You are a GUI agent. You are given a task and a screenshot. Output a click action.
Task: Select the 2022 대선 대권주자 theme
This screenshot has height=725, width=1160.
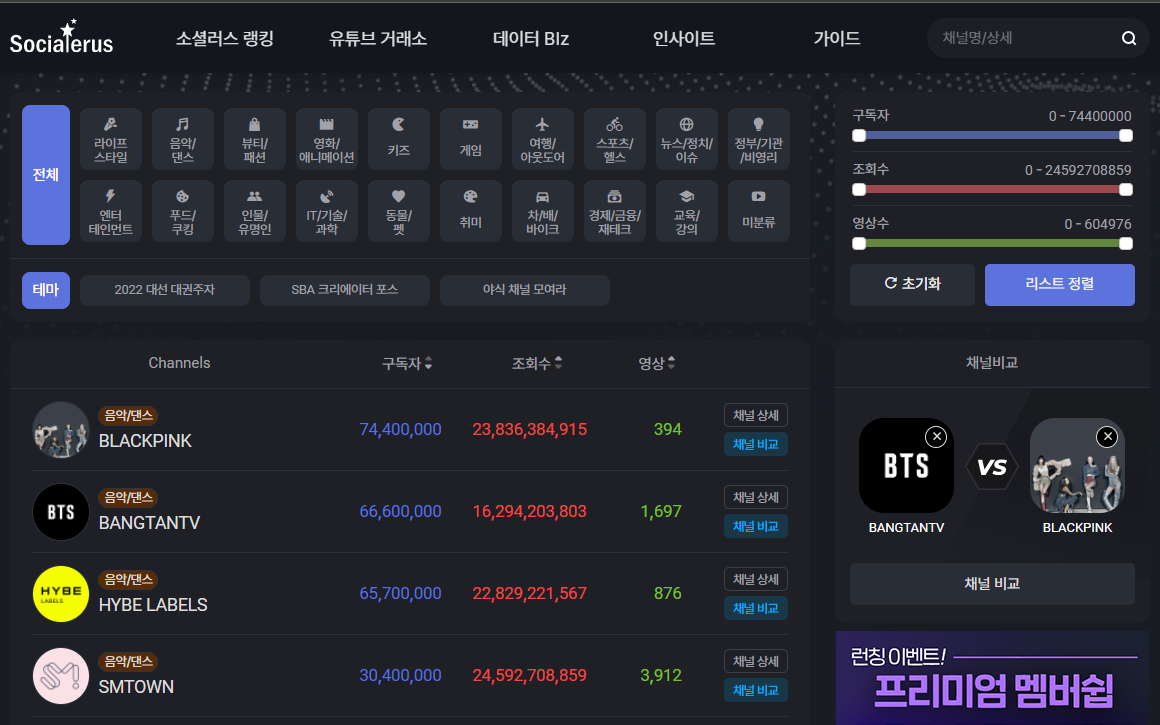point(165,290)
